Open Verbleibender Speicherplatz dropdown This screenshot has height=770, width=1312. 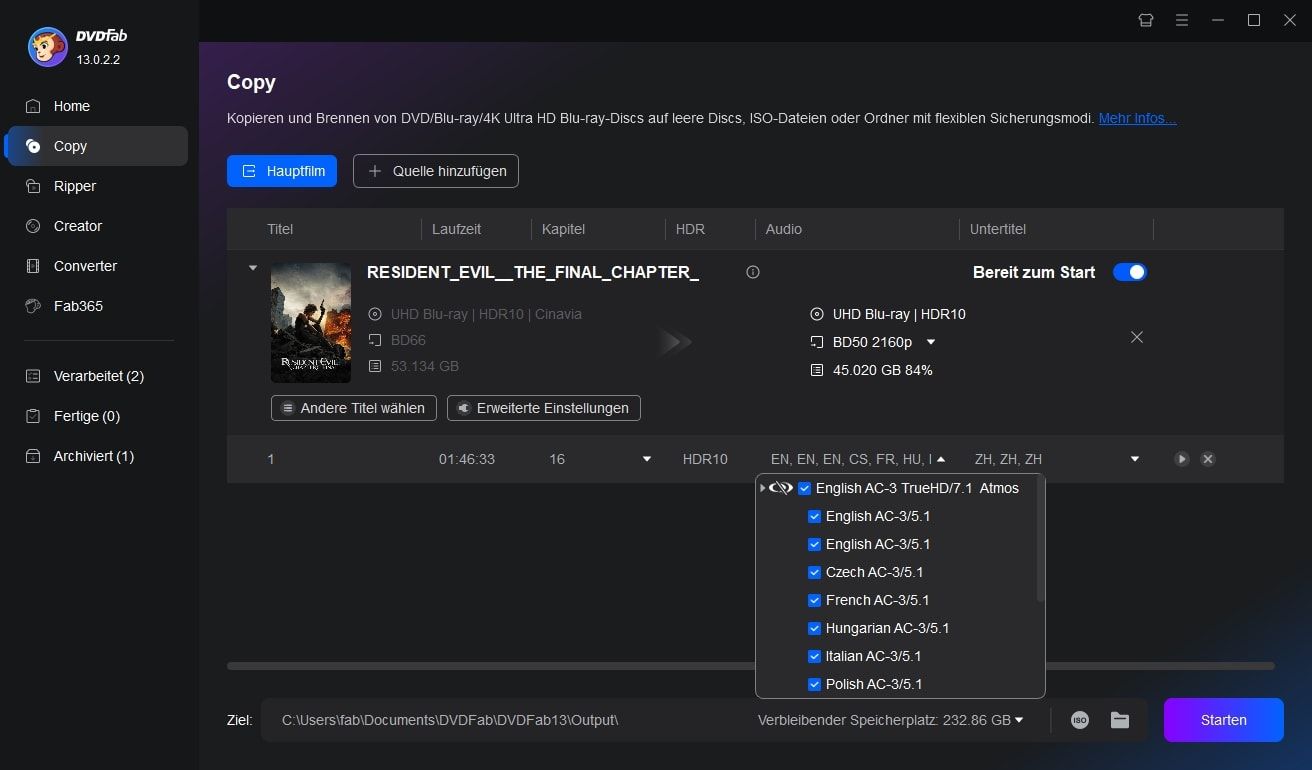(1019, 720)
